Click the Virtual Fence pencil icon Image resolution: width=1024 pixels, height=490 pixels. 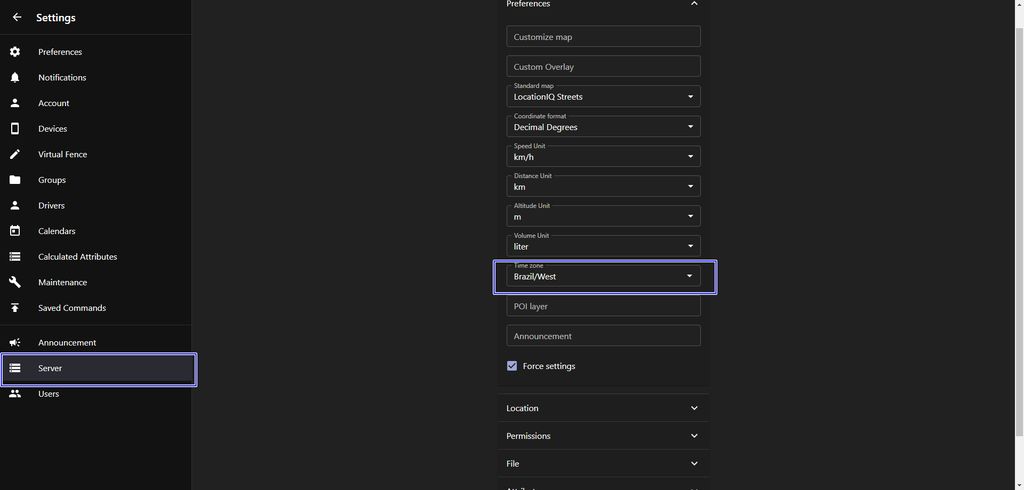click(x=15, y=154)
